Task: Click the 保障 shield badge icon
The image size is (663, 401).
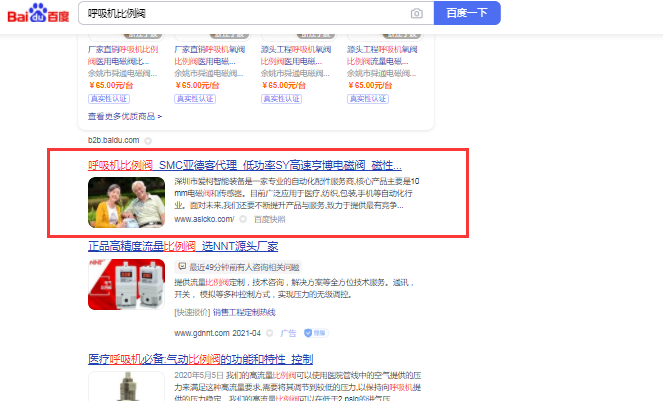Action: [316, 333]
